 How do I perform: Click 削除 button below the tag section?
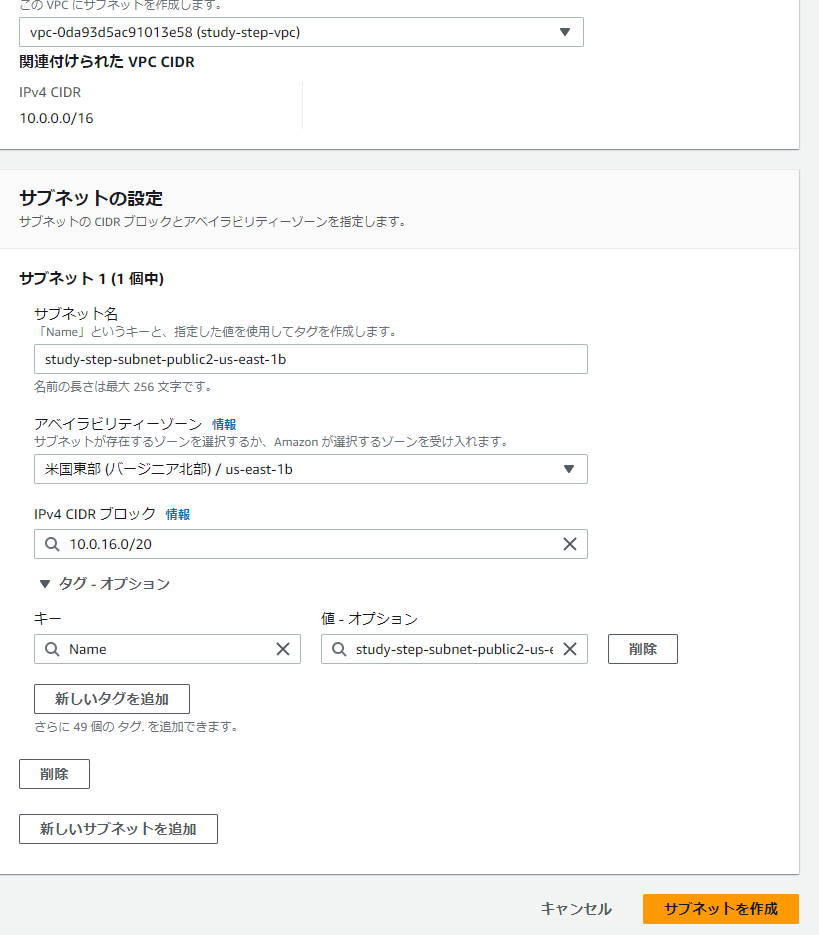(54, 774)
